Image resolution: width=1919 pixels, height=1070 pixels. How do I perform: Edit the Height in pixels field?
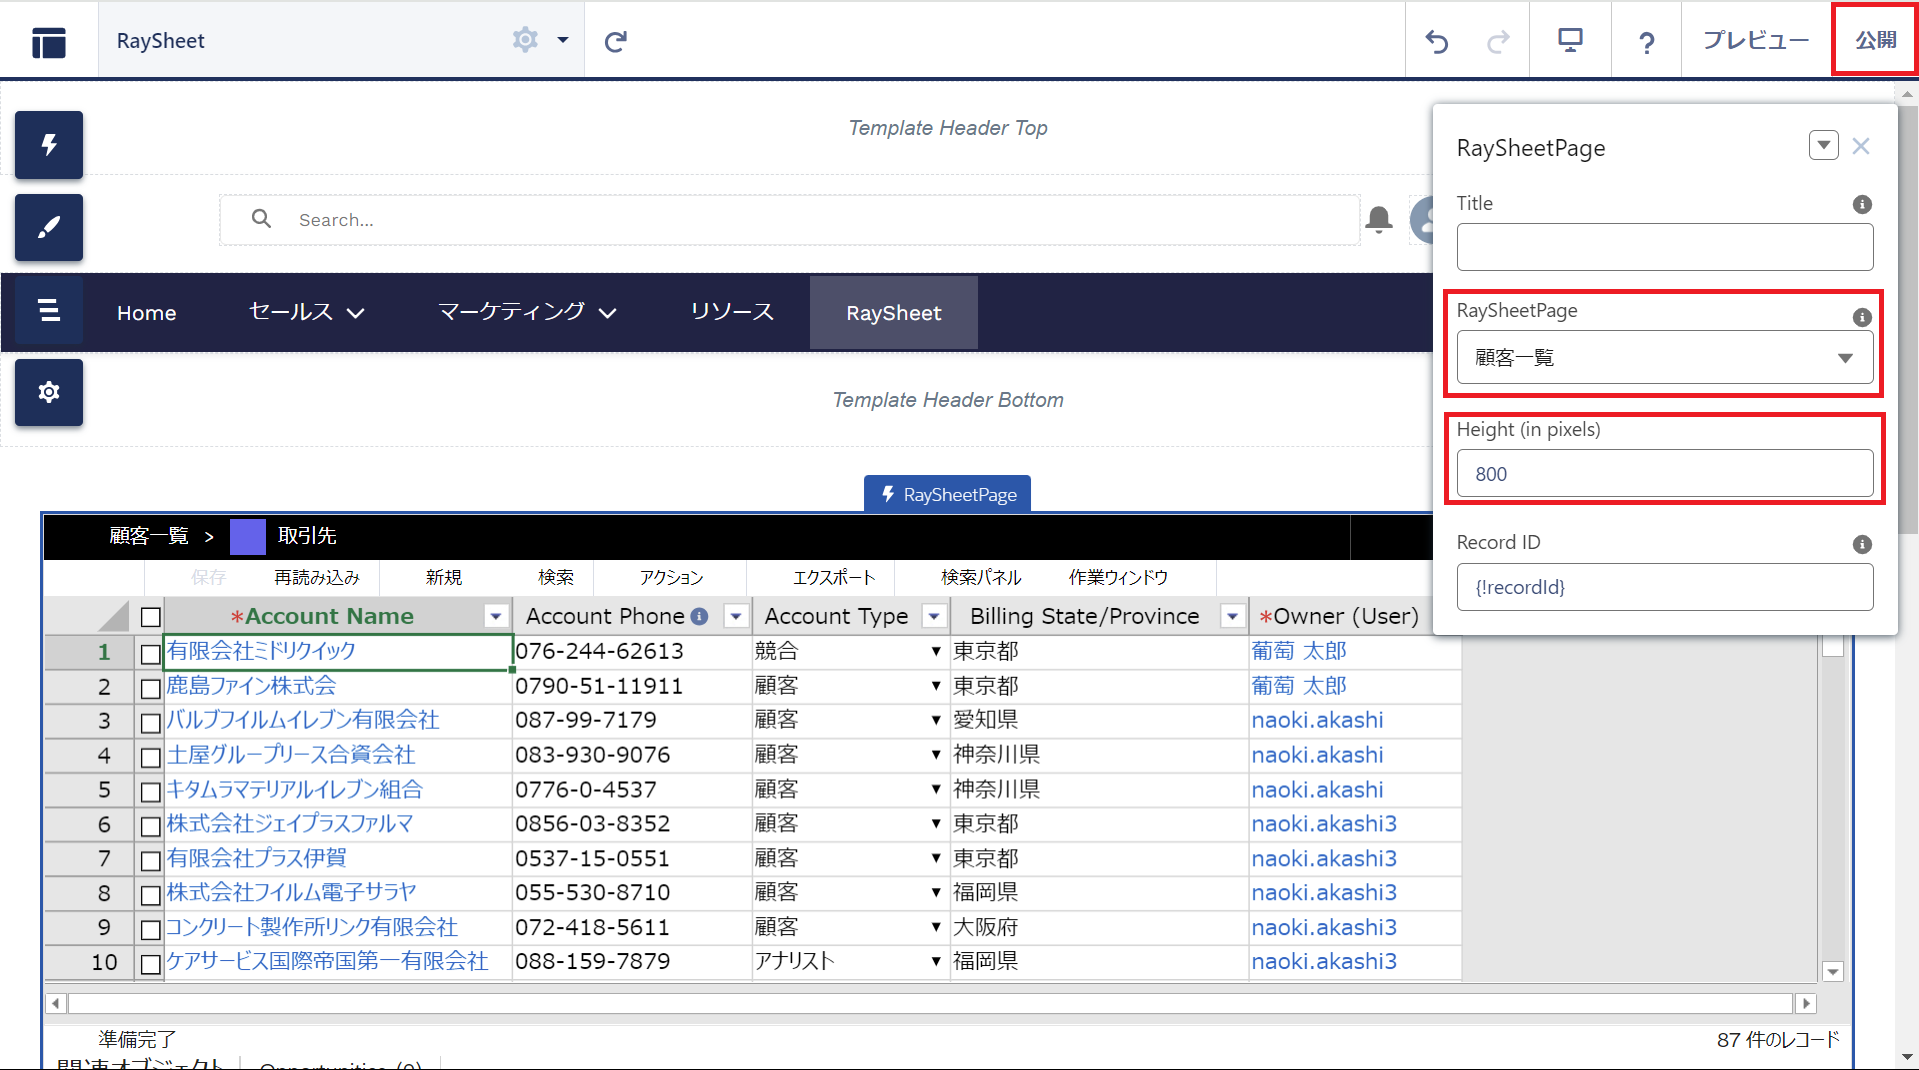click(x=1664, y=473)
